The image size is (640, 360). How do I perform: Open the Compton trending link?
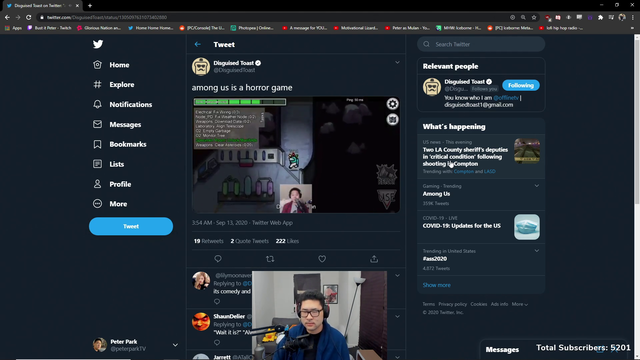coord(464,171)
